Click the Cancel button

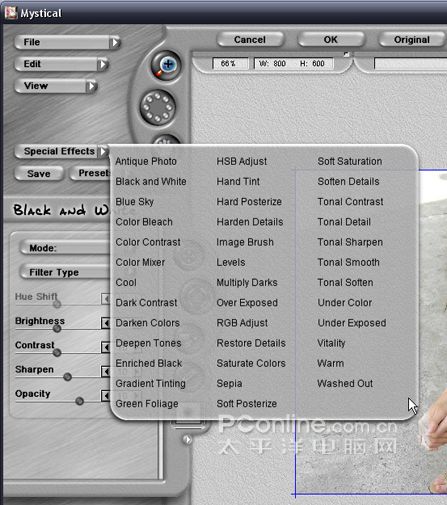click(x=250, y=40)
